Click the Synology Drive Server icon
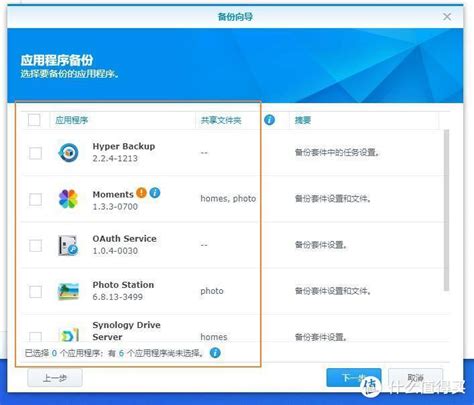 (69, 335)
